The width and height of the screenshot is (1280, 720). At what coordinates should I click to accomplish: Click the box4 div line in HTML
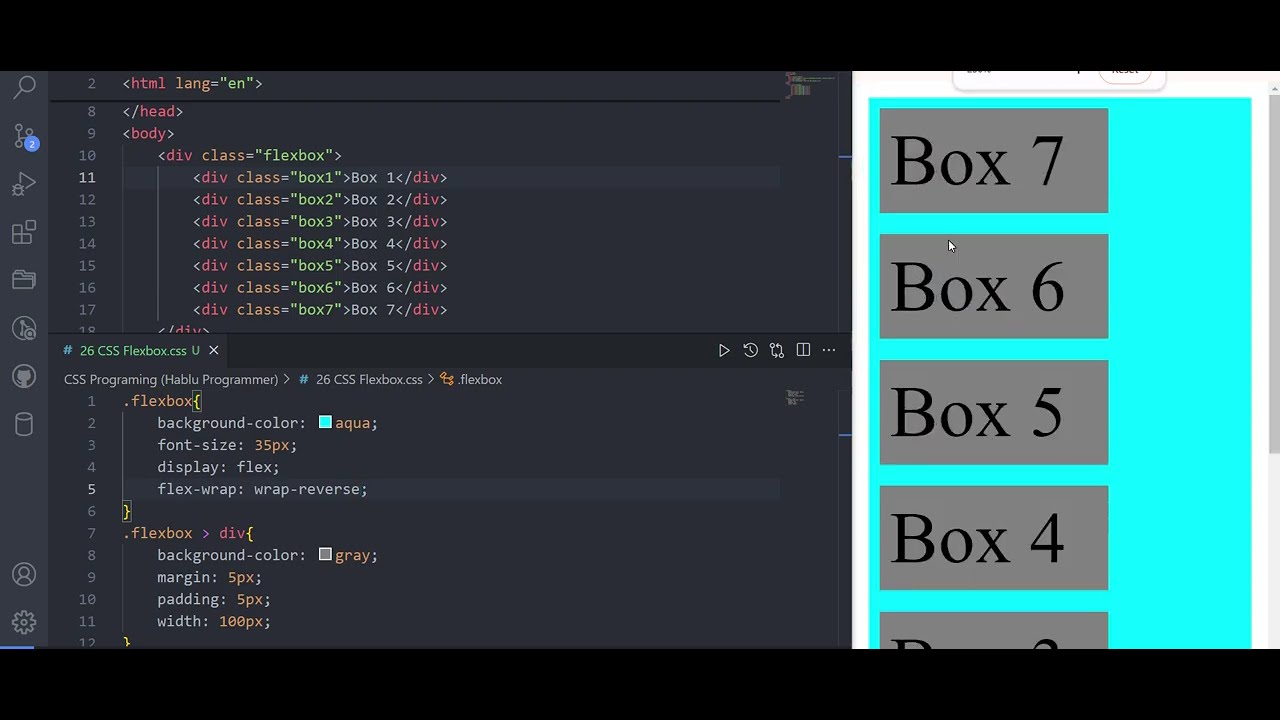pyautogui.click(x=320, y=243)
